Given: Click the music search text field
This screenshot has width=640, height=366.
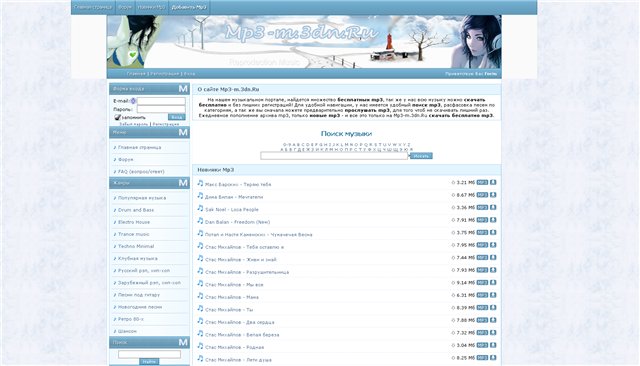Looking at the screenshot, I should 334,156.
